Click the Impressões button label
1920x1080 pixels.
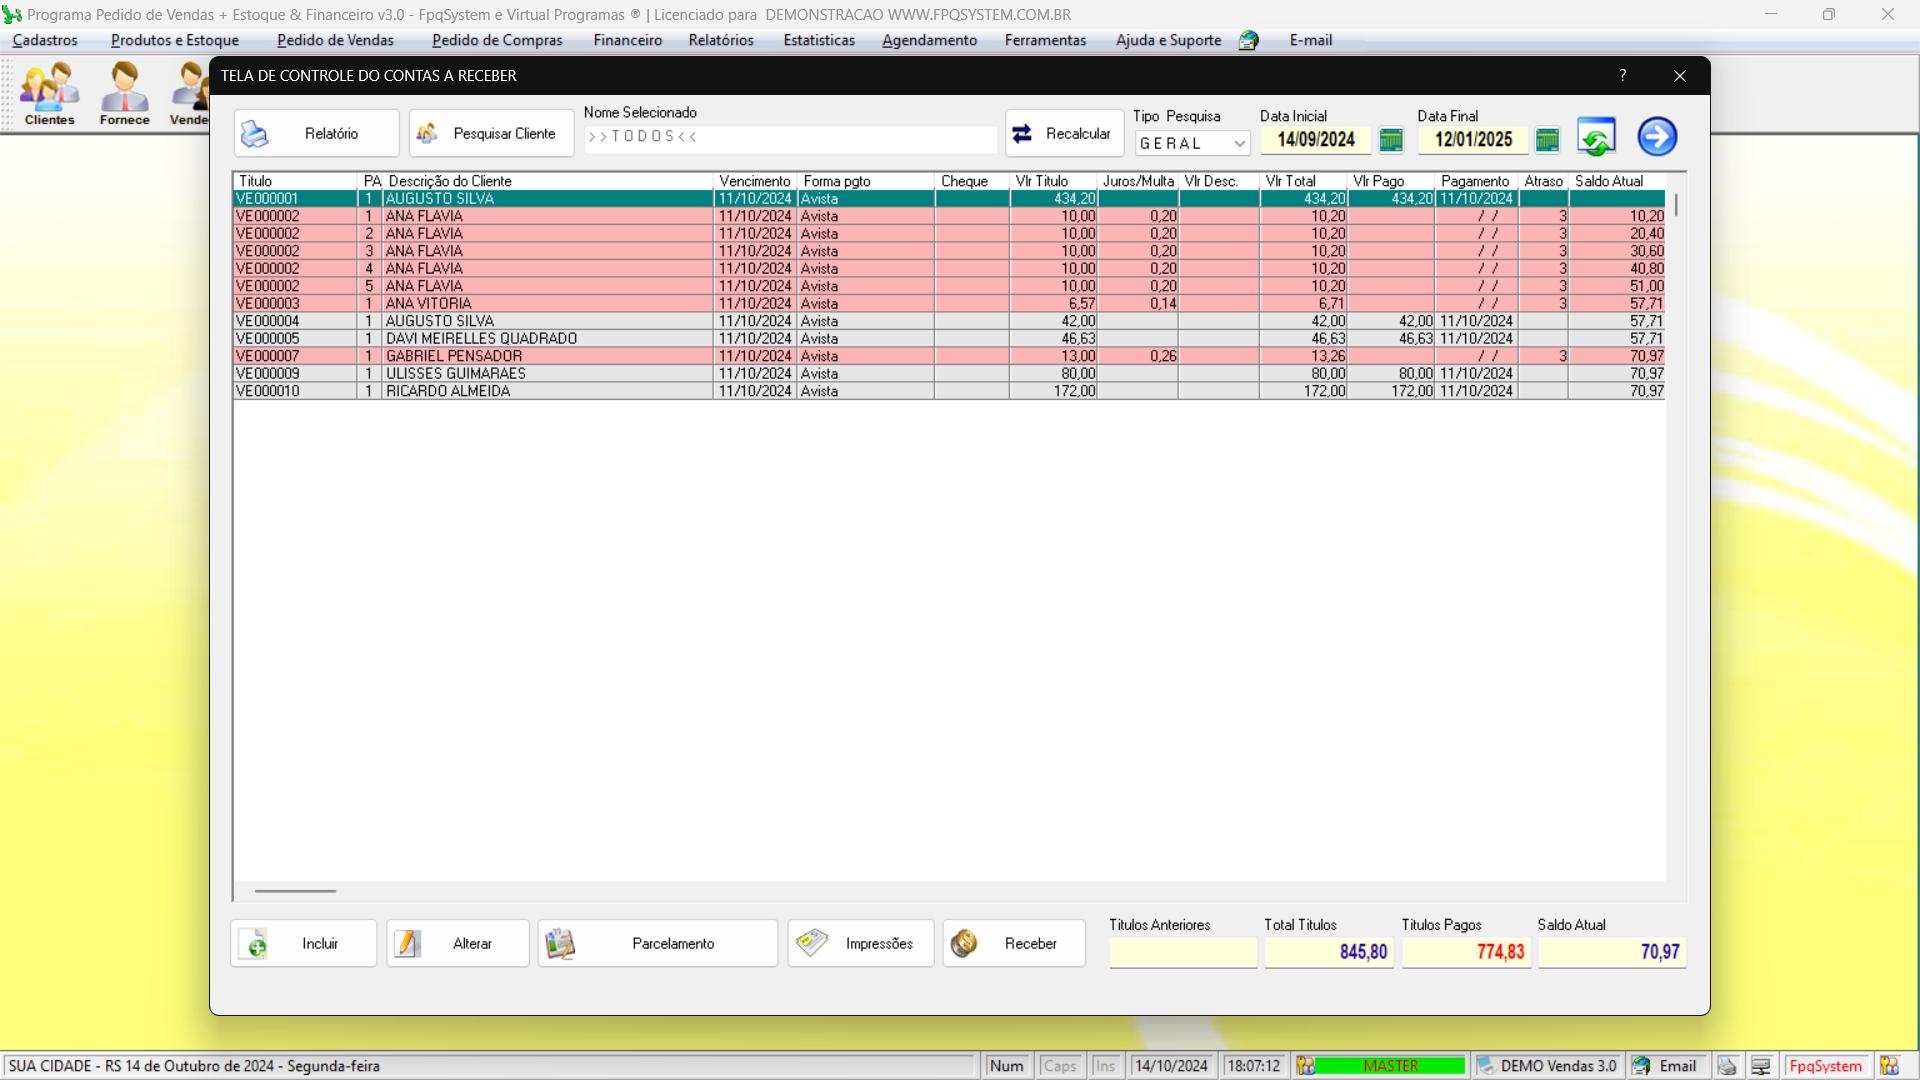click(x=879, y=944)
